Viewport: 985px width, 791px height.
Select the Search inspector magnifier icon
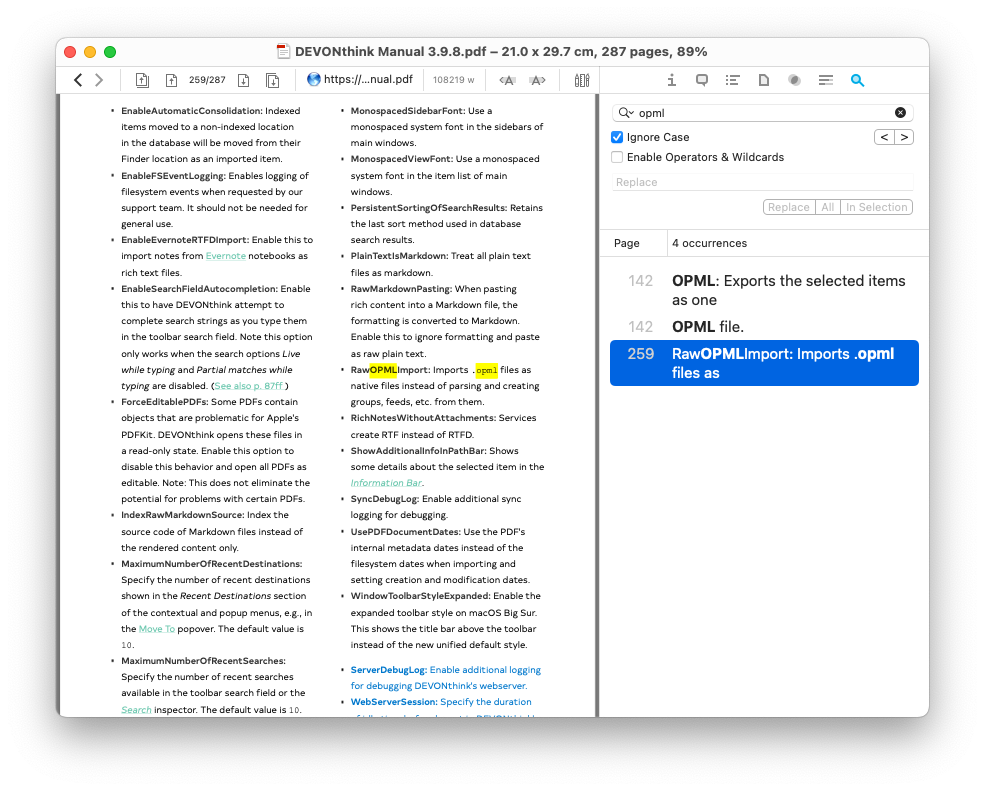pos(857,80)
